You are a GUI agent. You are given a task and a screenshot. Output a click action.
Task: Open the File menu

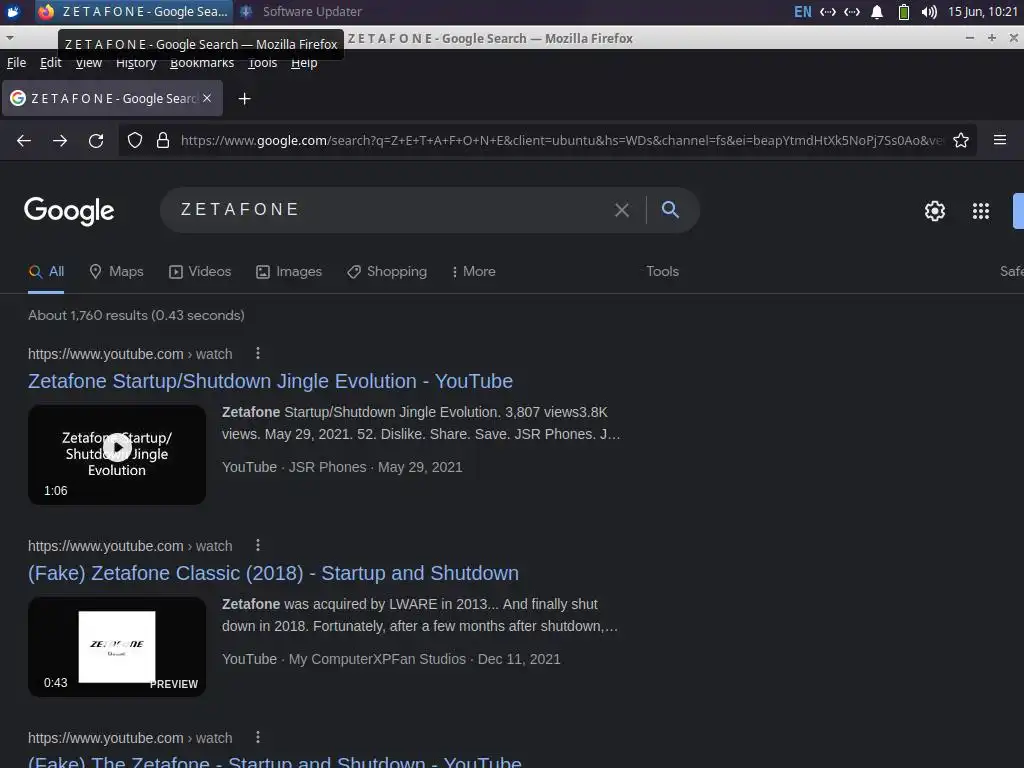point(16,63)
